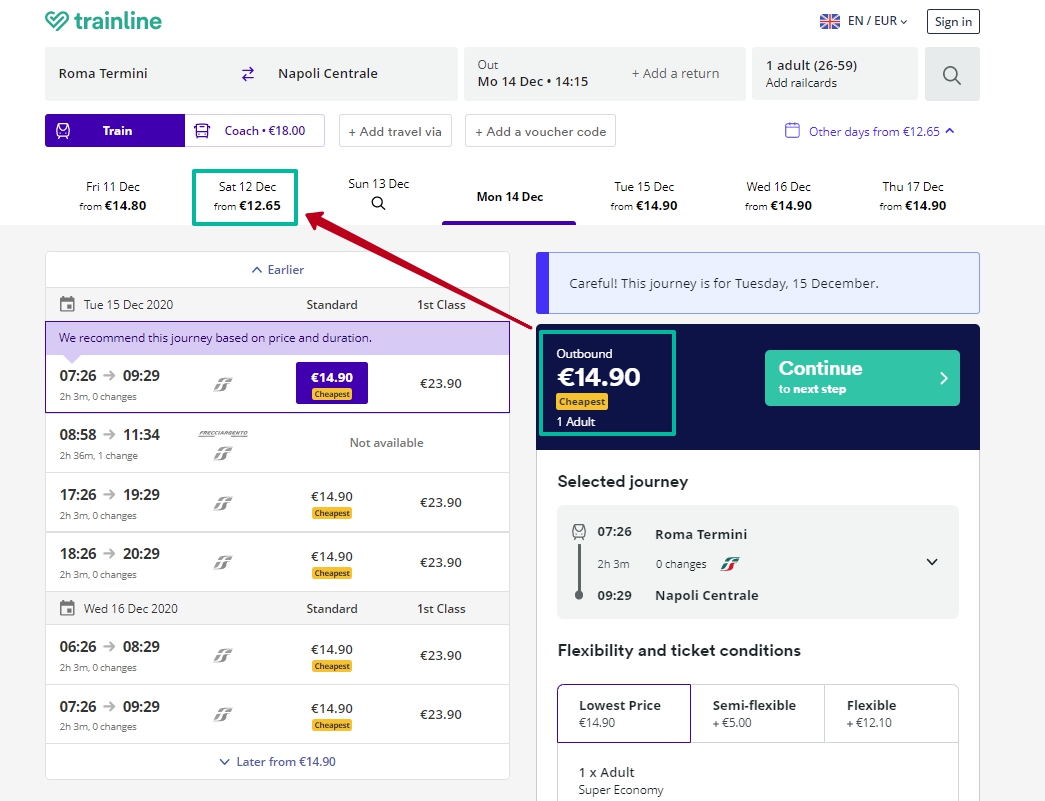This screenshot has width=1045, height=801.
Task: Click + Add a return
Action: [675, 74]
